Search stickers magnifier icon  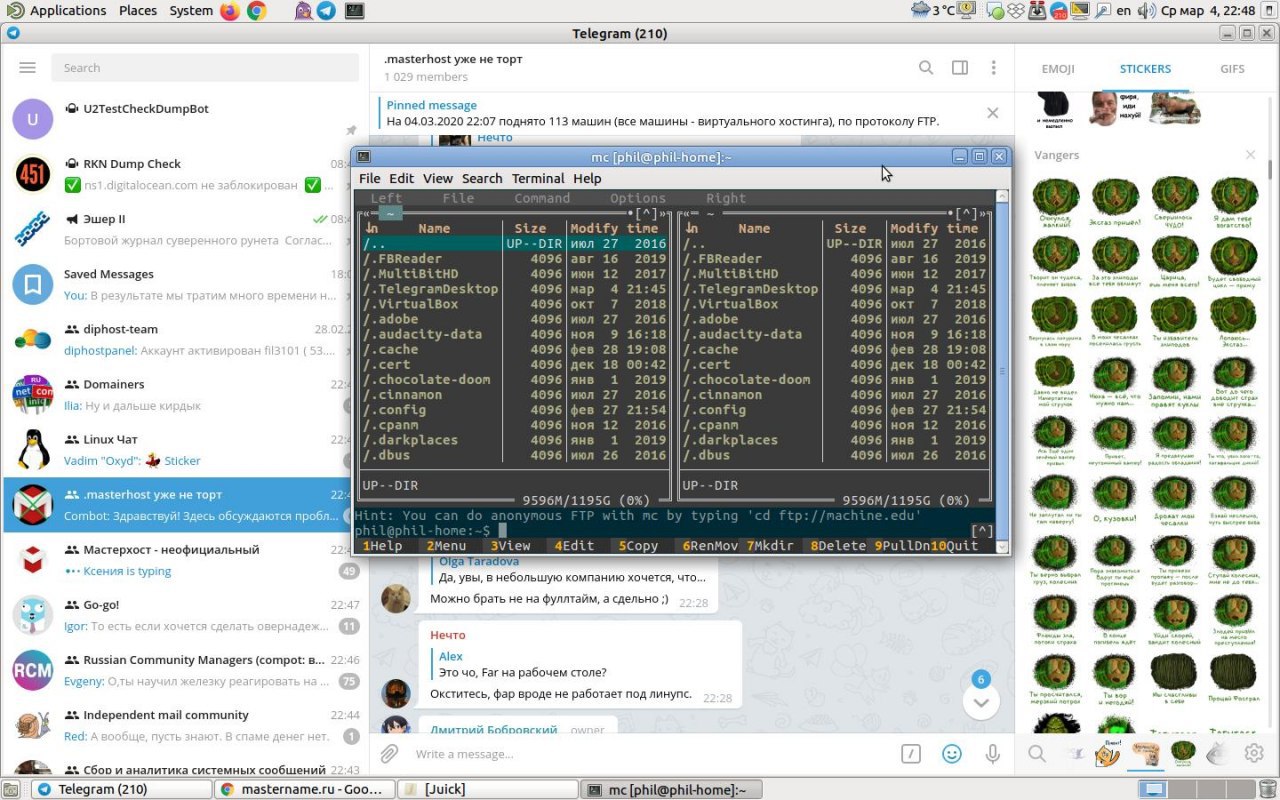1037,754
